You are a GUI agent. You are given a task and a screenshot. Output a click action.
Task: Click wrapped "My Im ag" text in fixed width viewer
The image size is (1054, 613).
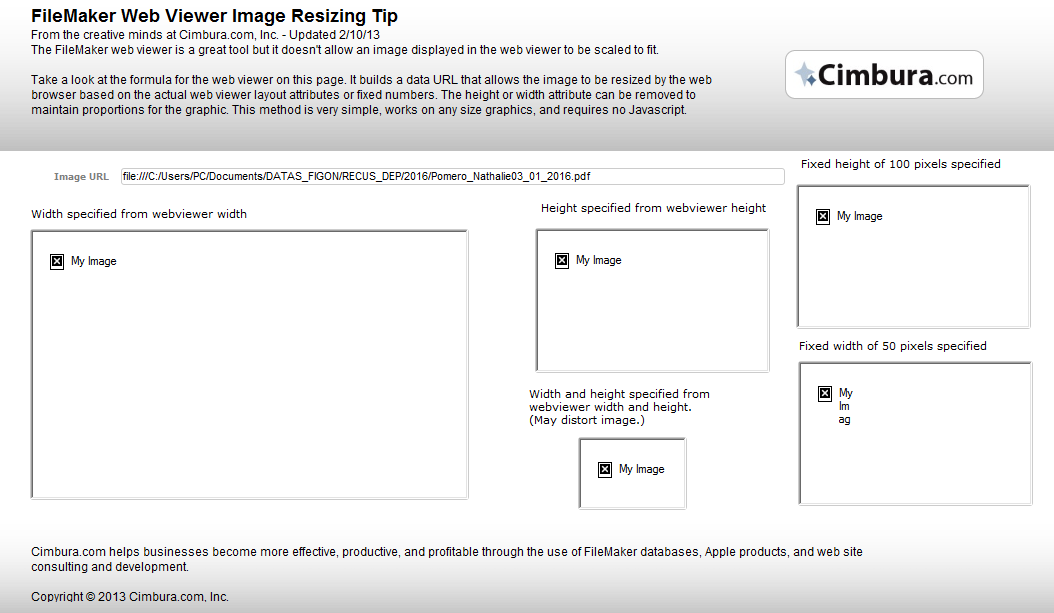click(x=845, y=406)
